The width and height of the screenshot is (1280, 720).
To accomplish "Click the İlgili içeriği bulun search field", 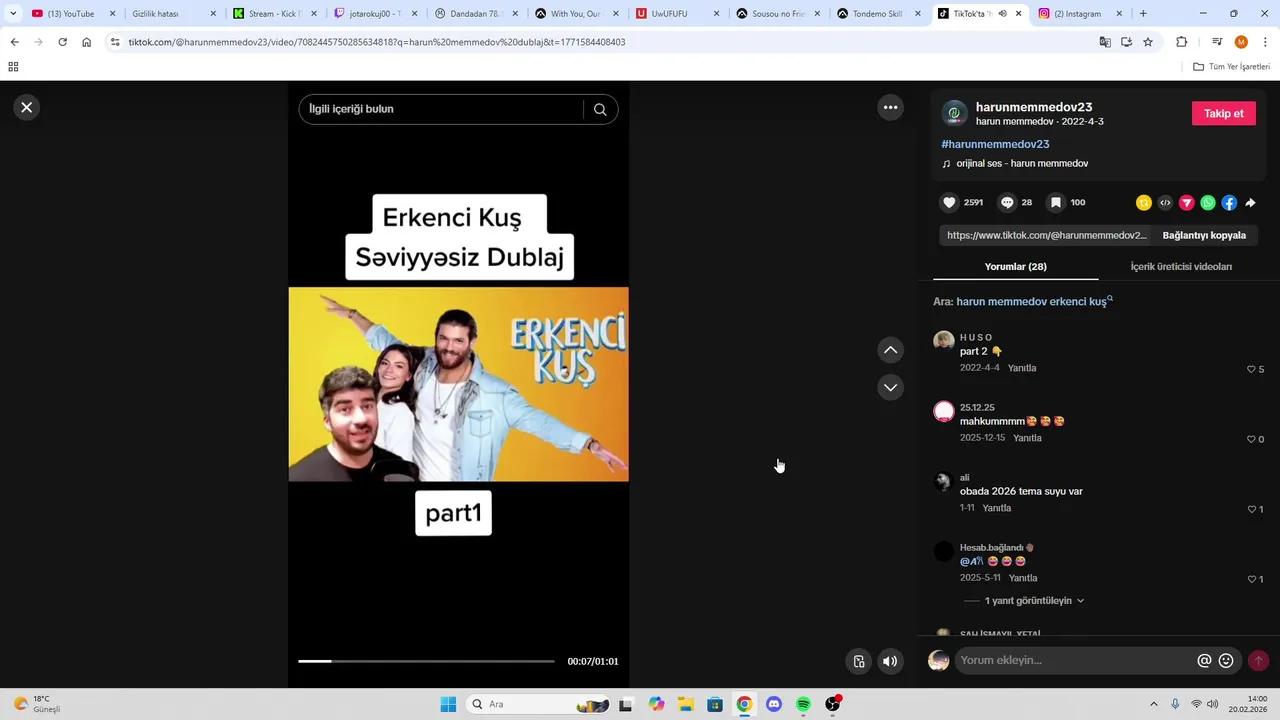I will (x=440, y=109).
